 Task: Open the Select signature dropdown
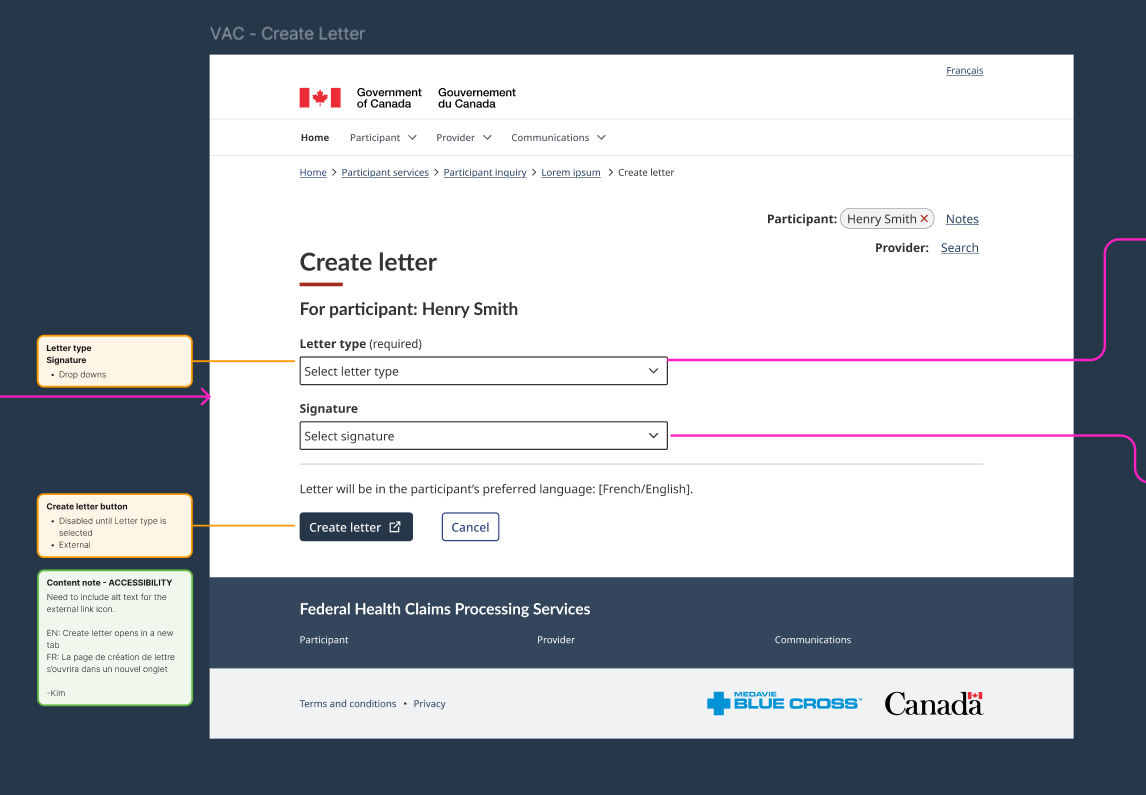click(x=483, y=435)
